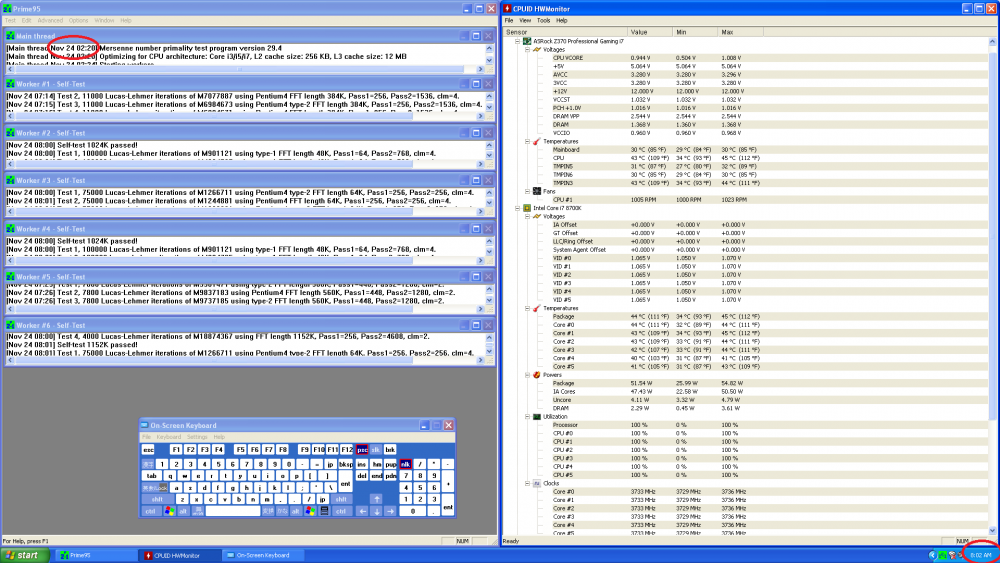Toggle the right ctrl key
Screen dimensions: 1000x563
341,511
